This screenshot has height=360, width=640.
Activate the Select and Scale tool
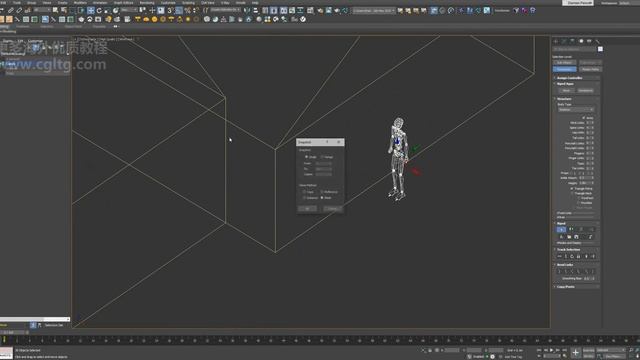pos(107,10)
